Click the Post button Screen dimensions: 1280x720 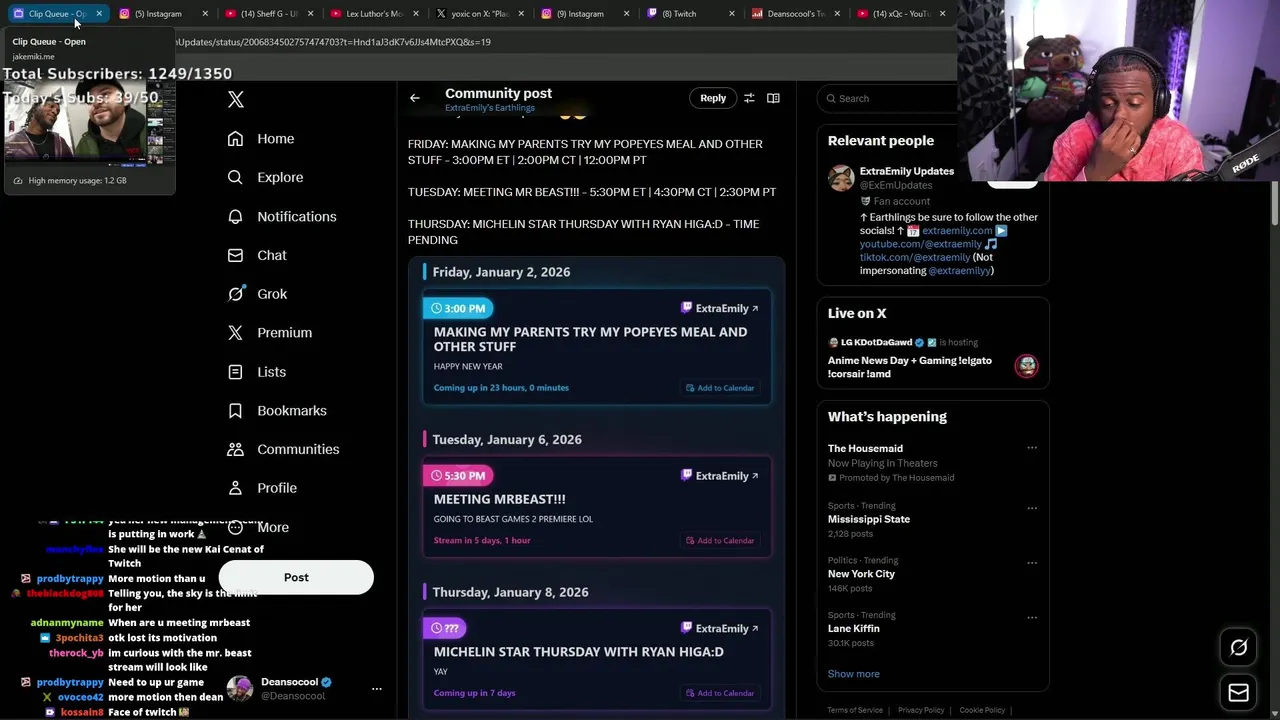[x=296, y=577]
